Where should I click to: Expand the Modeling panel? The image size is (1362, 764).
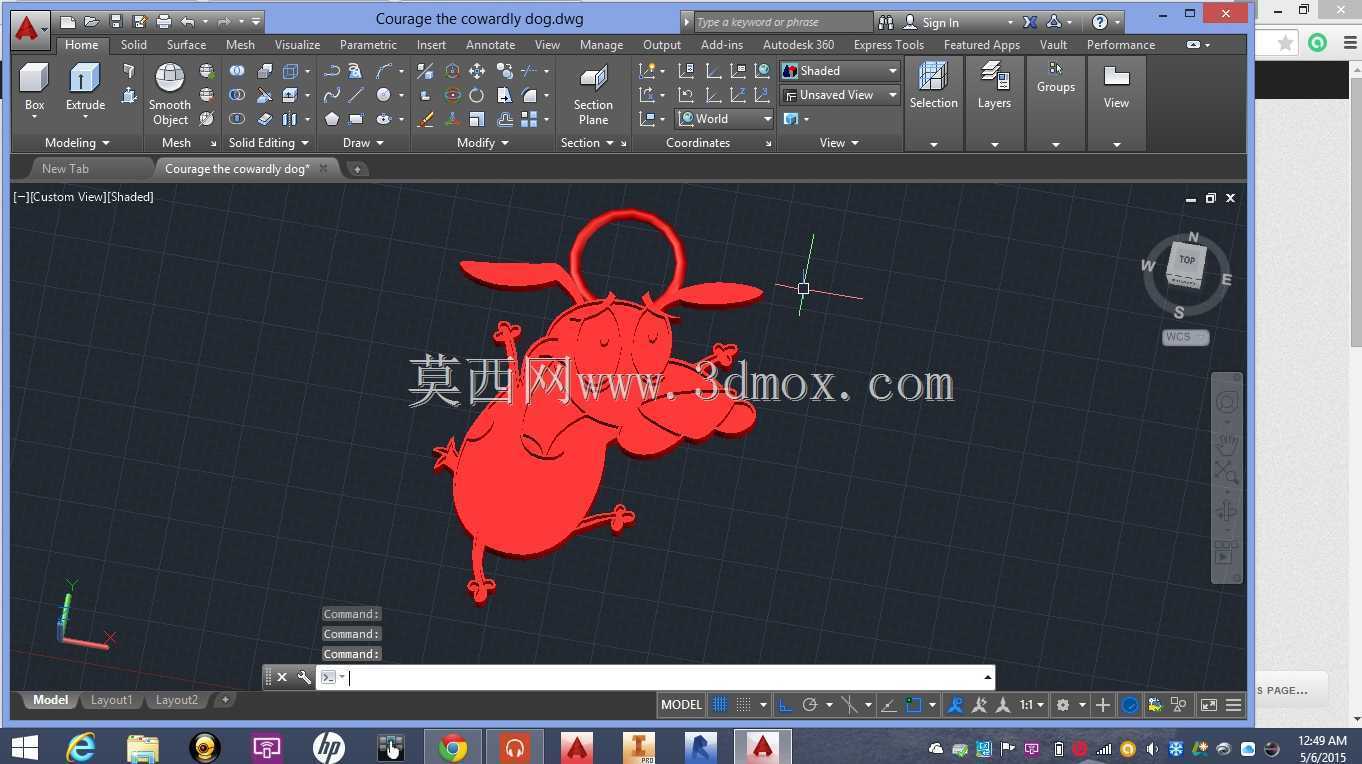[x=77, y=143]
